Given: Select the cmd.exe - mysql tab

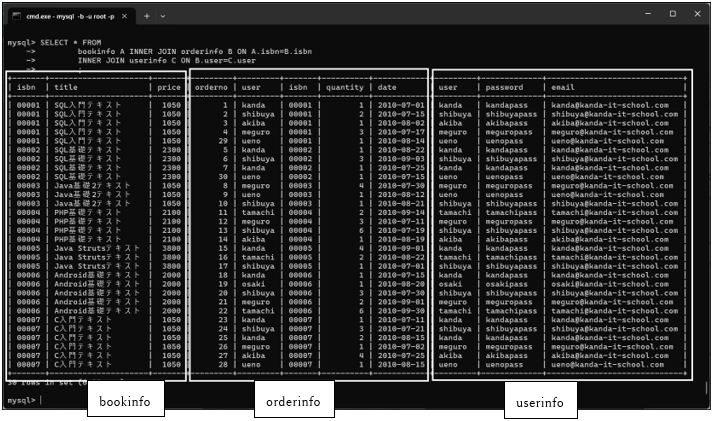Looking at the screenshot, I should pyautogui.click(x=70, y=15).
